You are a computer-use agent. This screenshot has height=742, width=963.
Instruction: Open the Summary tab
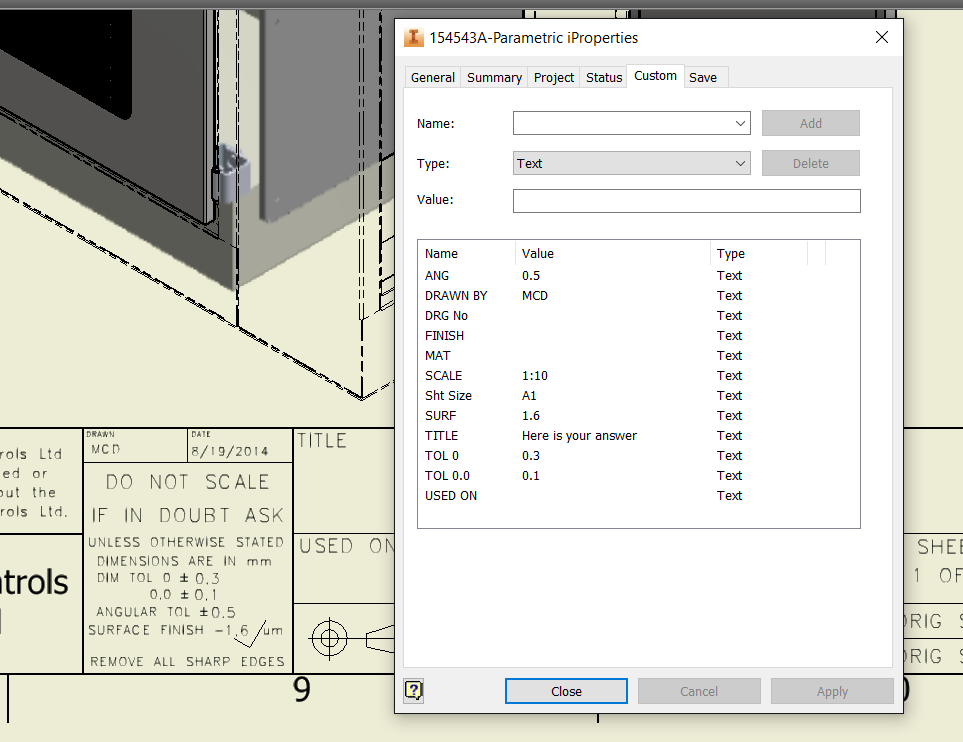pyautogui.click(x=493, y=77)
